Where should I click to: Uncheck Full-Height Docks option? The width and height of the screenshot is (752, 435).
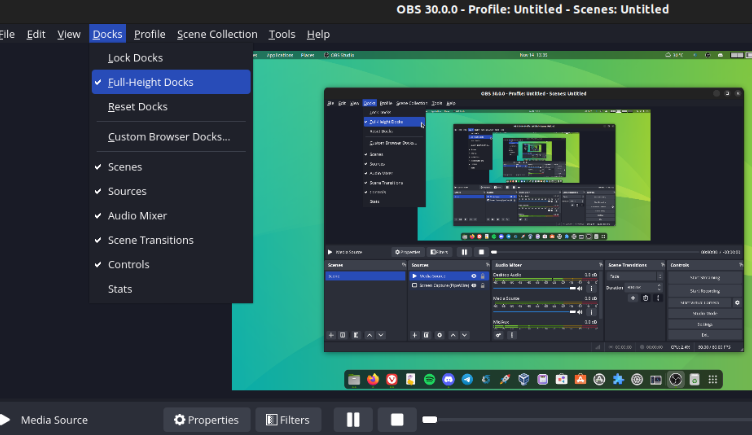point(171,82)
